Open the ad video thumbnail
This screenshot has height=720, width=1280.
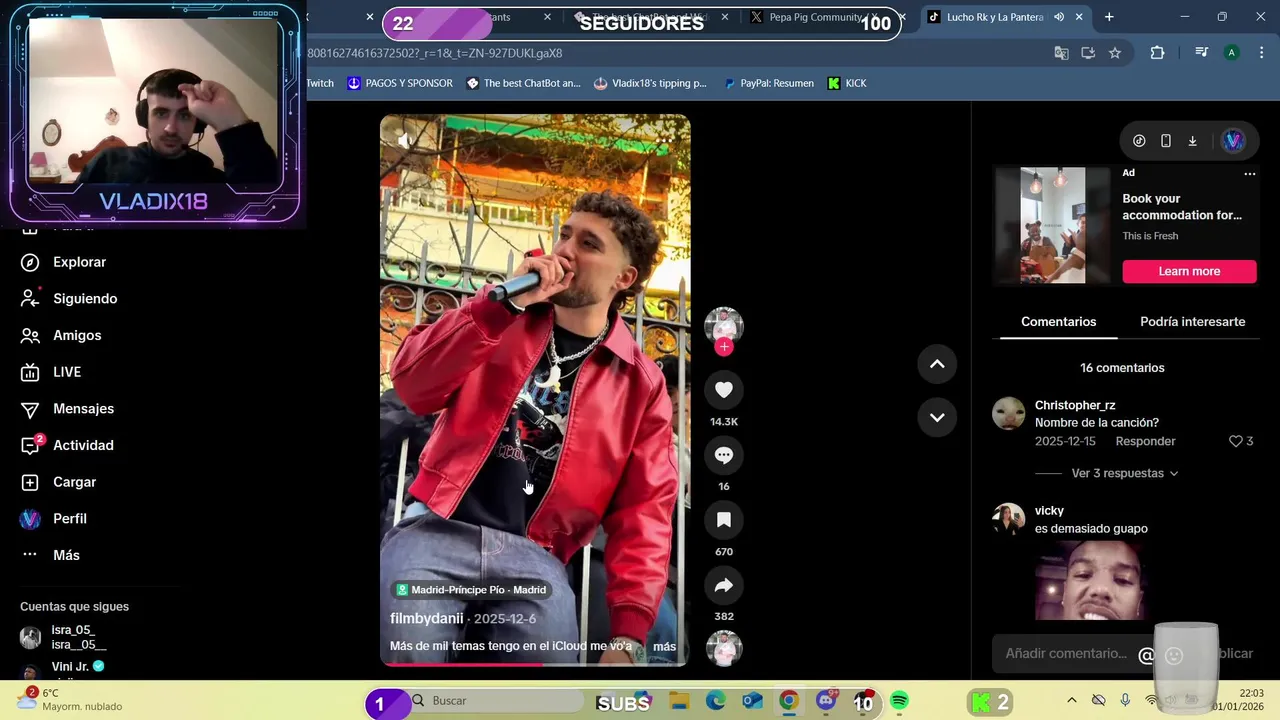coord(1052,225)
